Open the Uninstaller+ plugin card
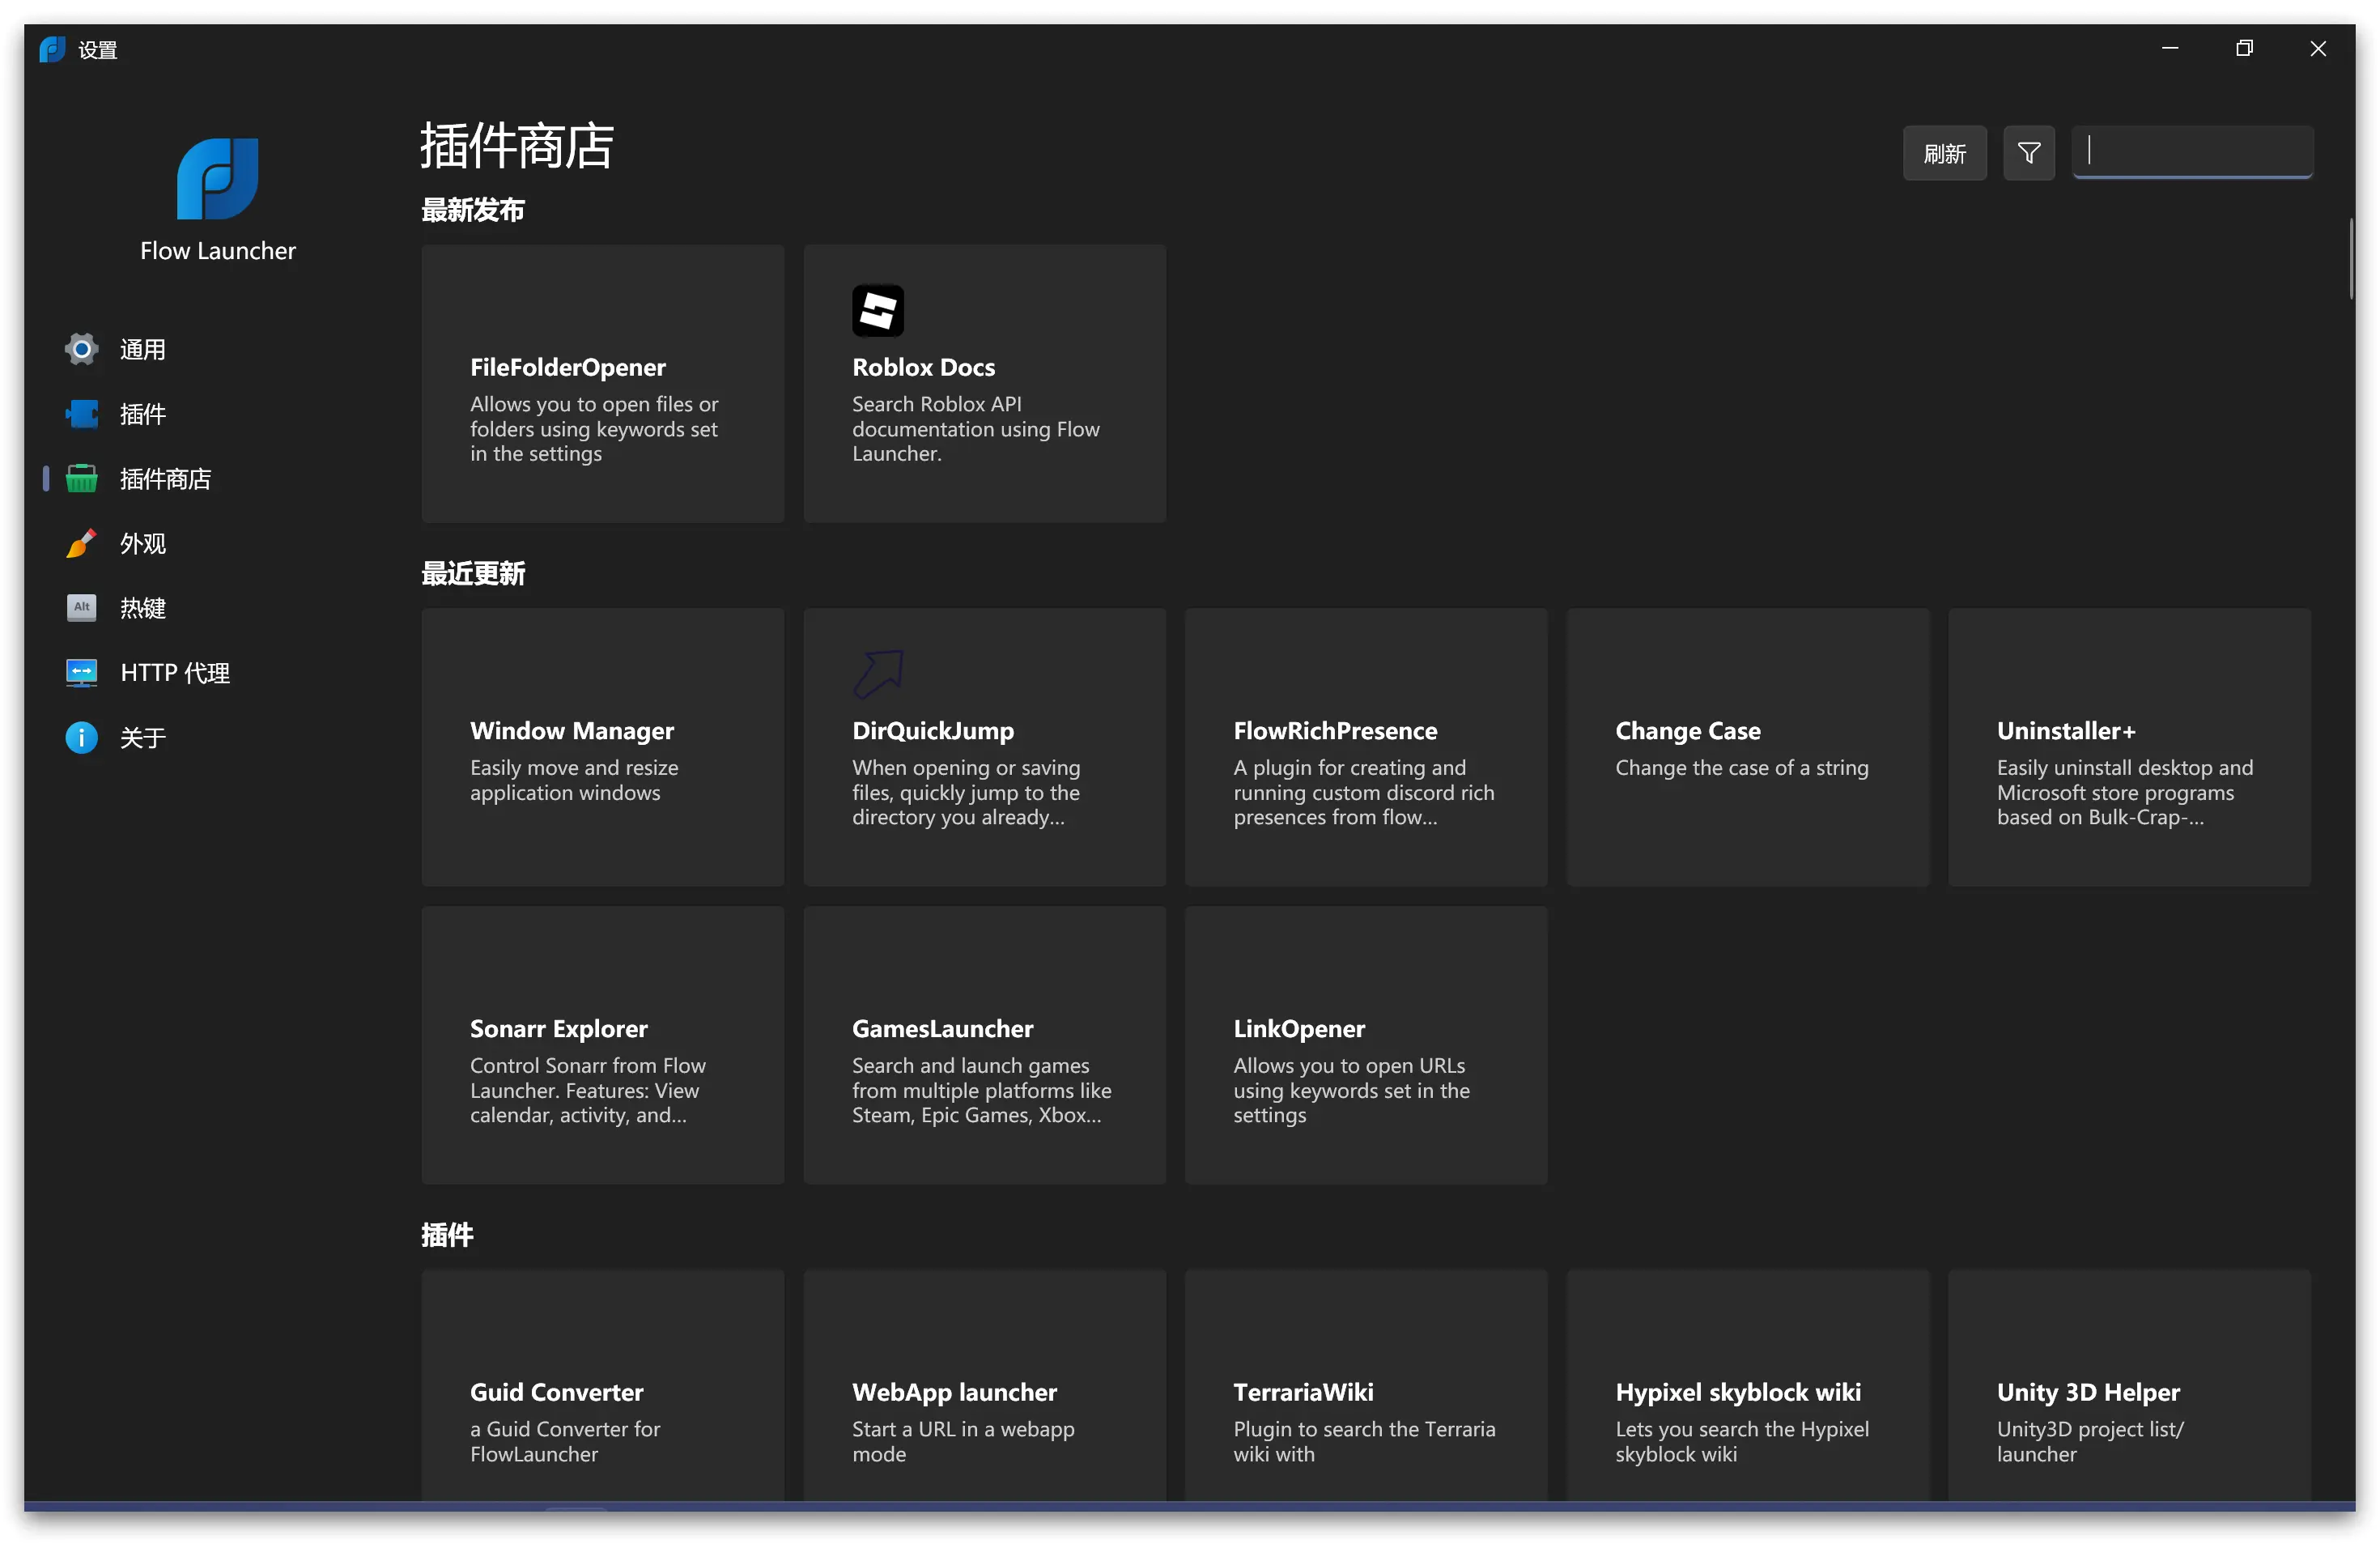The image size is (2380, 1544). (2129, 747)
